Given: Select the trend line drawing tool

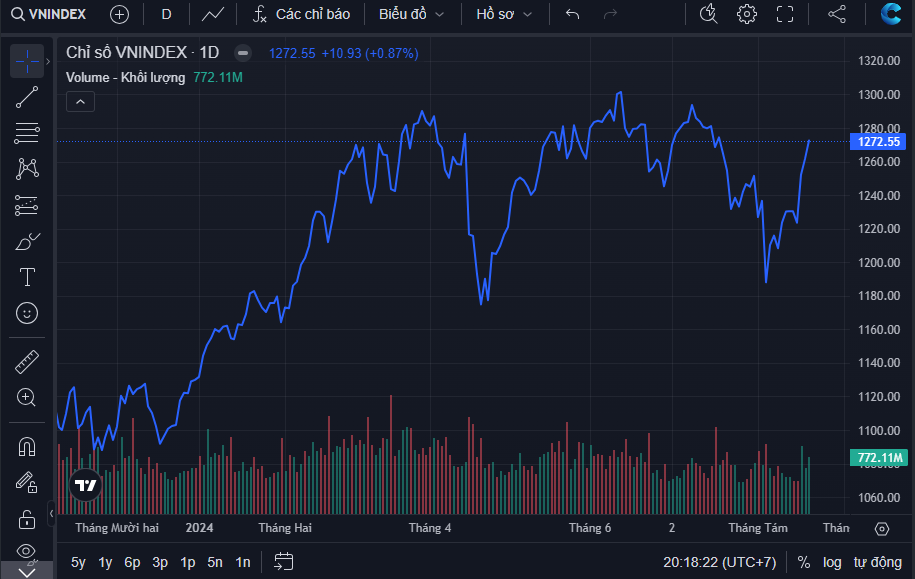Looking at the screenshot, I should 27,97.
